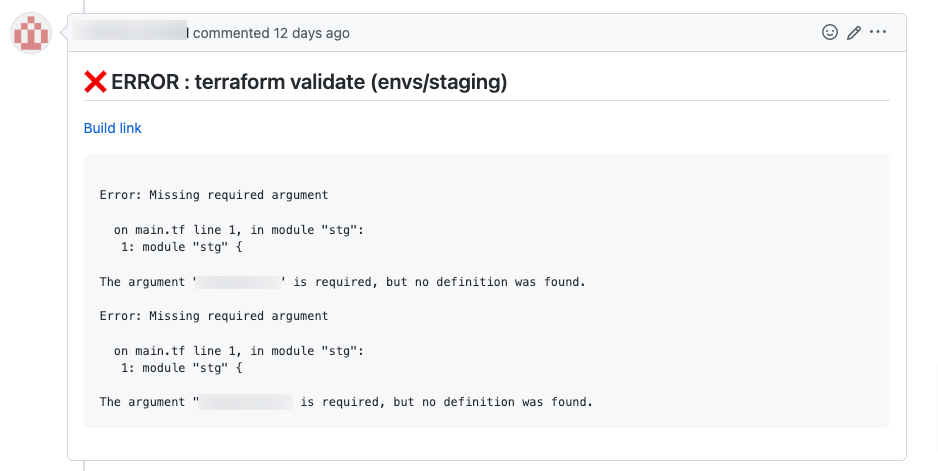Click the word "commented" in comment header

tap(231, 33)
